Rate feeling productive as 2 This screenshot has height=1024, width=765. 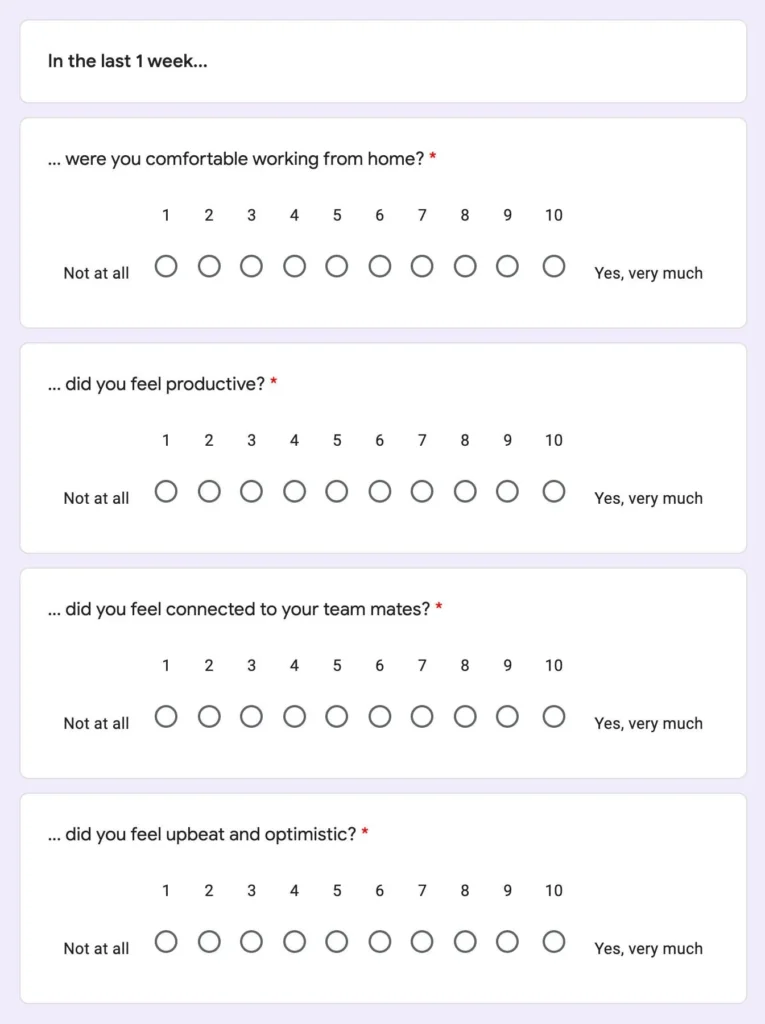click(209, 492)
